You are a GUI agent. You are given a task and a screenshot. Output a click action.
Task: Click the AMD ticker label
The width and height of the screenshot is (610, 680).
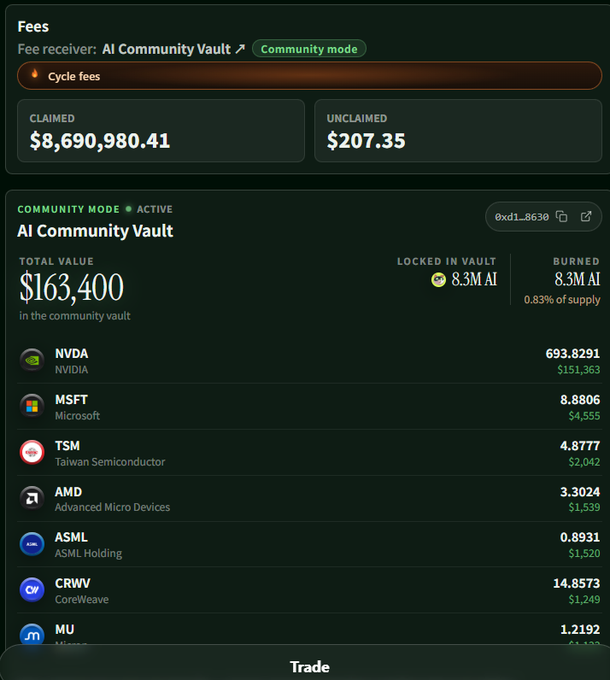tap(69, 492)
